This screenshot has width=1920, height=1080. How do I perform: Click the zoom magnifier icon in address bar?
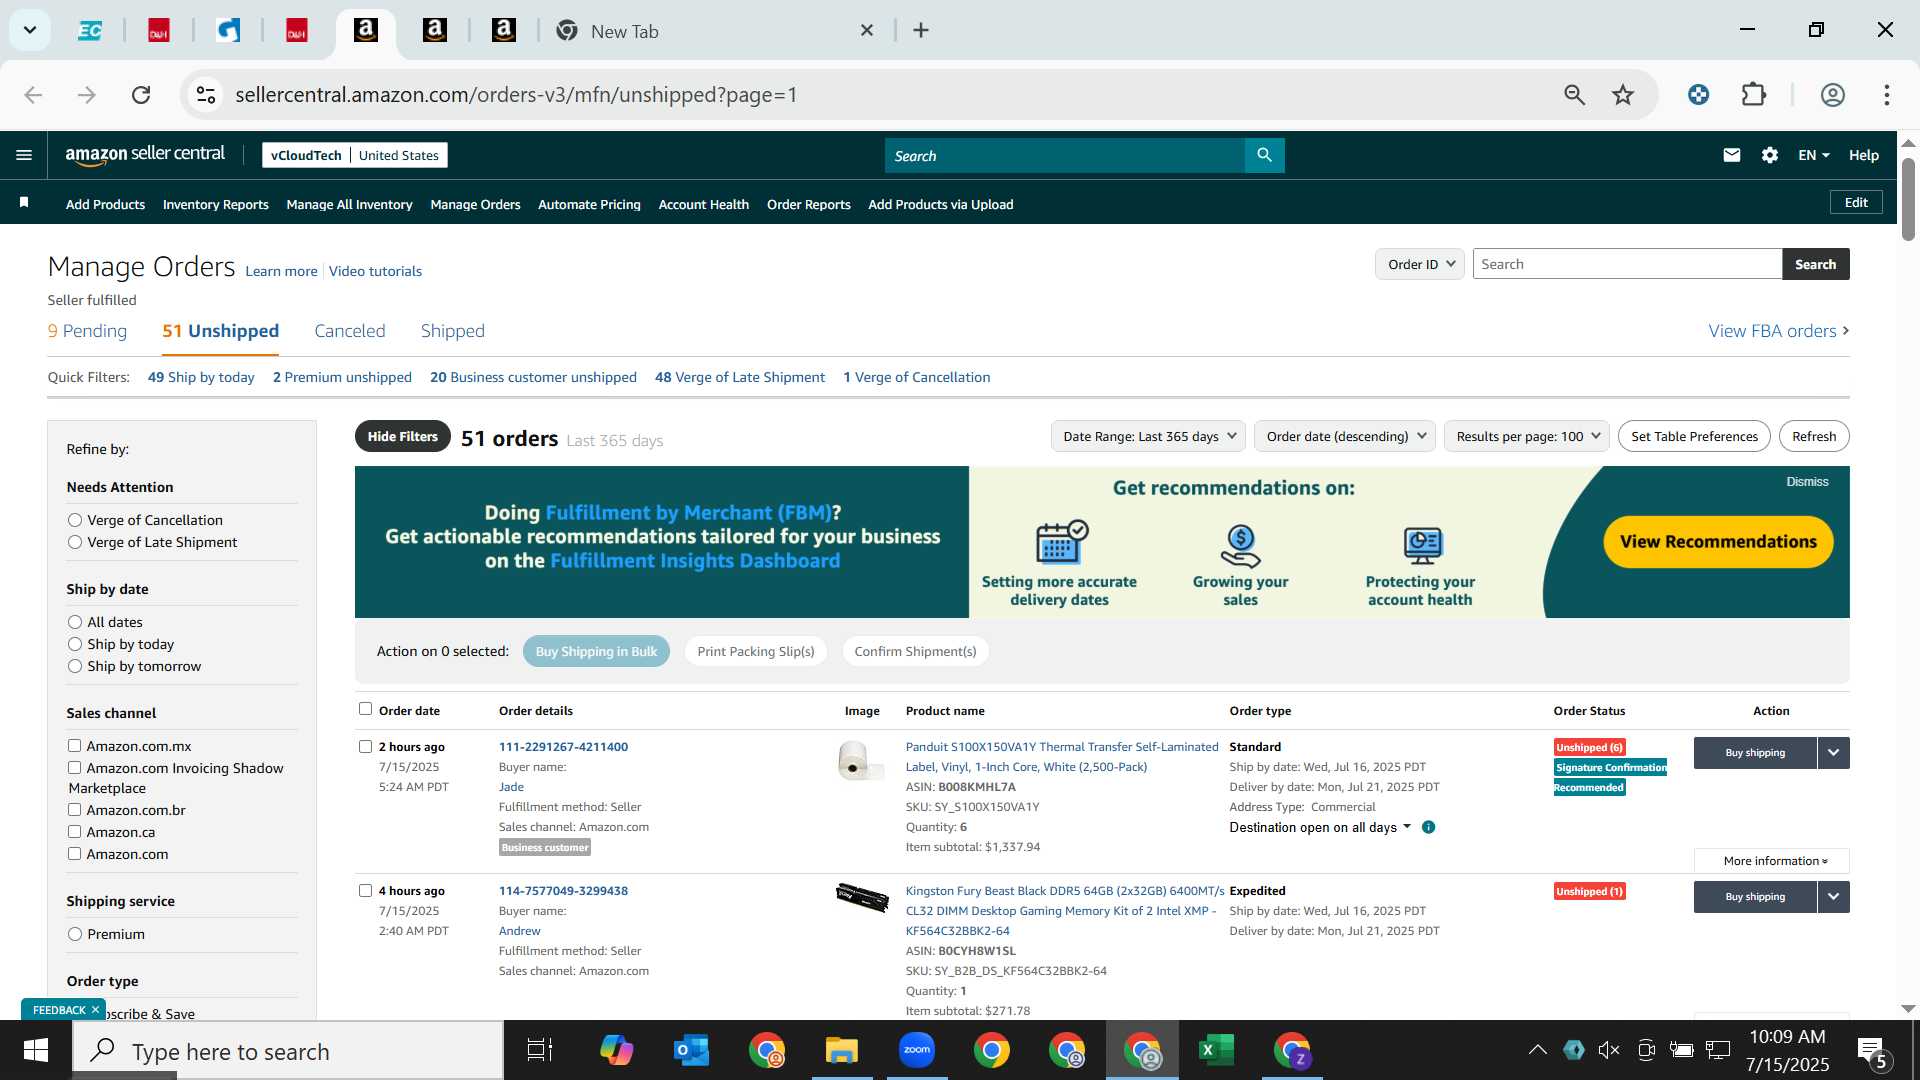[x=1574, y=95]
